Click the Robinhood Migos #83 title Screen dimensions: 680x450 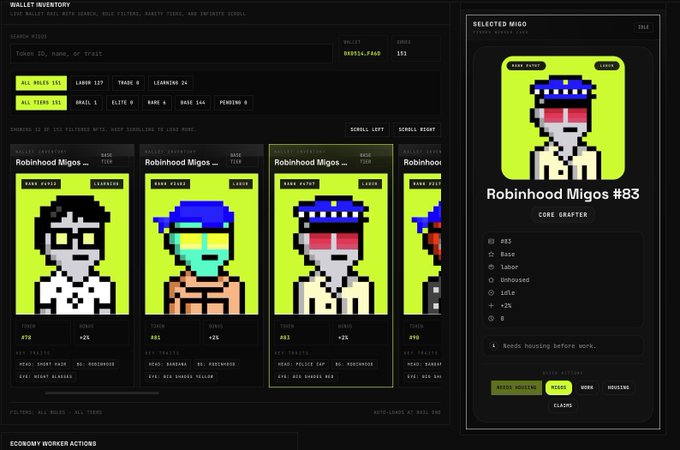[x=563, y=194]
